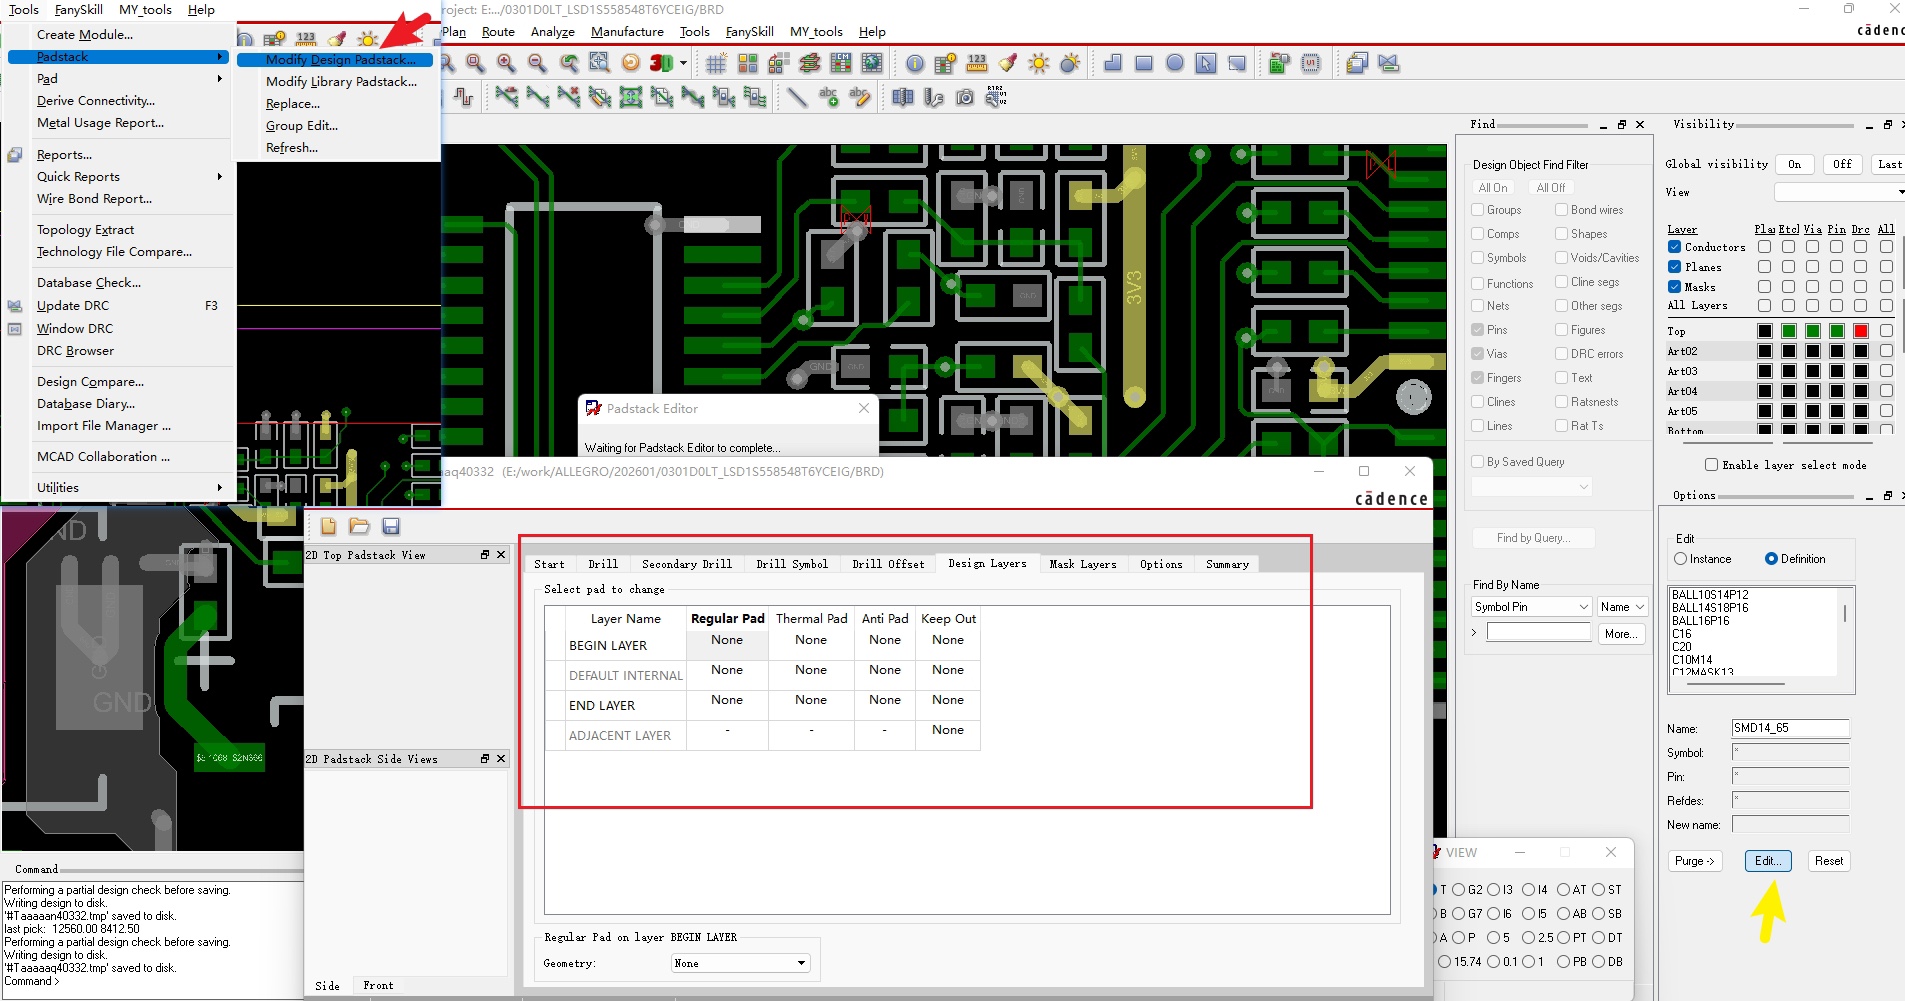
Task: Click New file icon in Padstack Editor
Action: pyautogui.click(x=329, y=526)
